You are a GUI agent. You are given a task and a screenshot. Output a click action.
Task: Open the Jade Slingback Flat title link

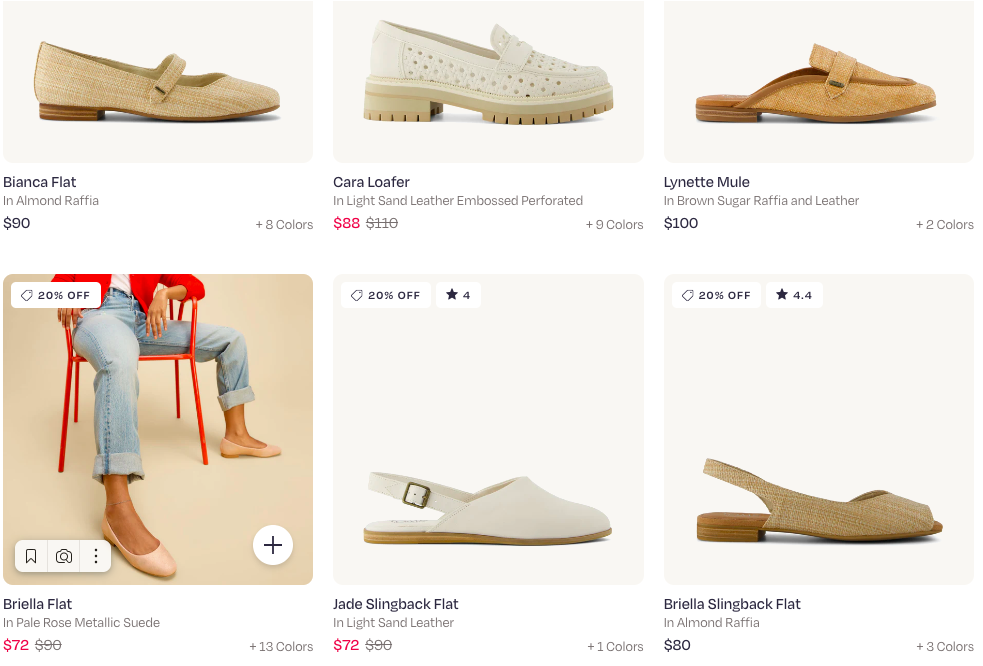[396, 604]
